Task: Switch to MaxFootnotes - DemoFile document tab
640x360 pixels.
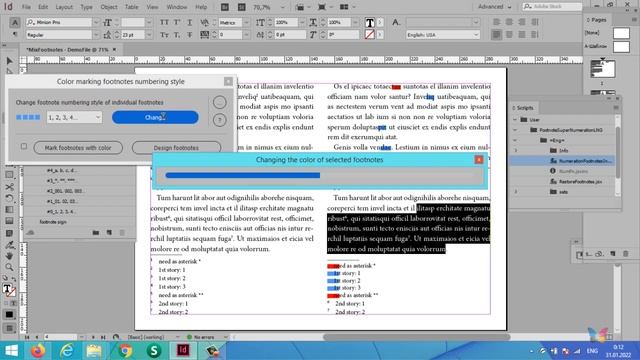Action: [67, 49]
